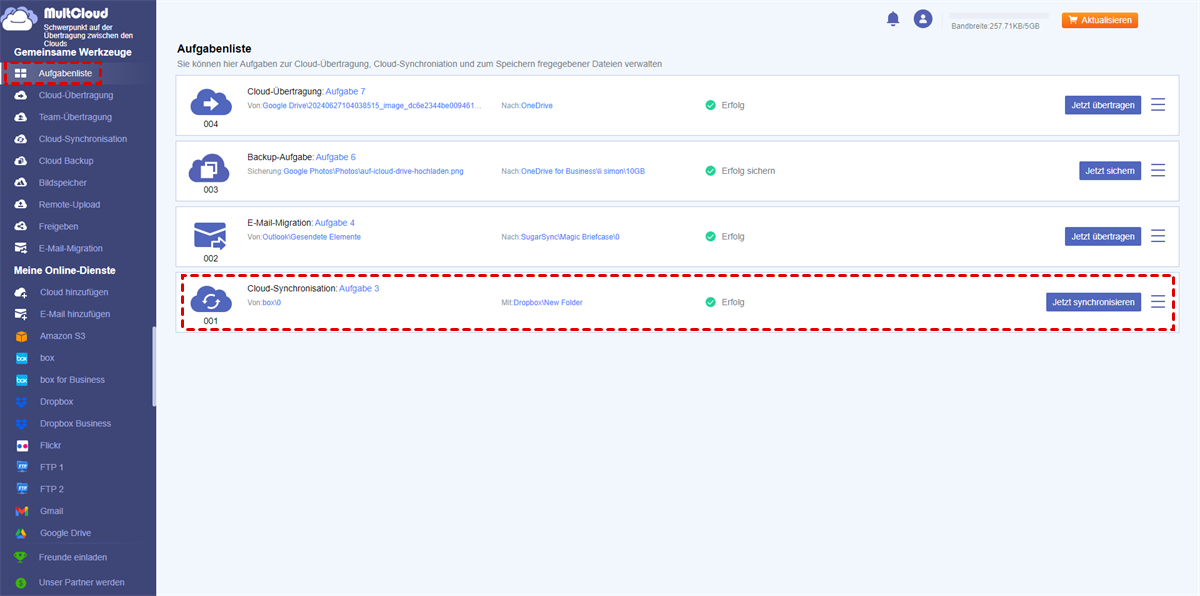Select the Amazon S3 service icon

coord(21,336)
